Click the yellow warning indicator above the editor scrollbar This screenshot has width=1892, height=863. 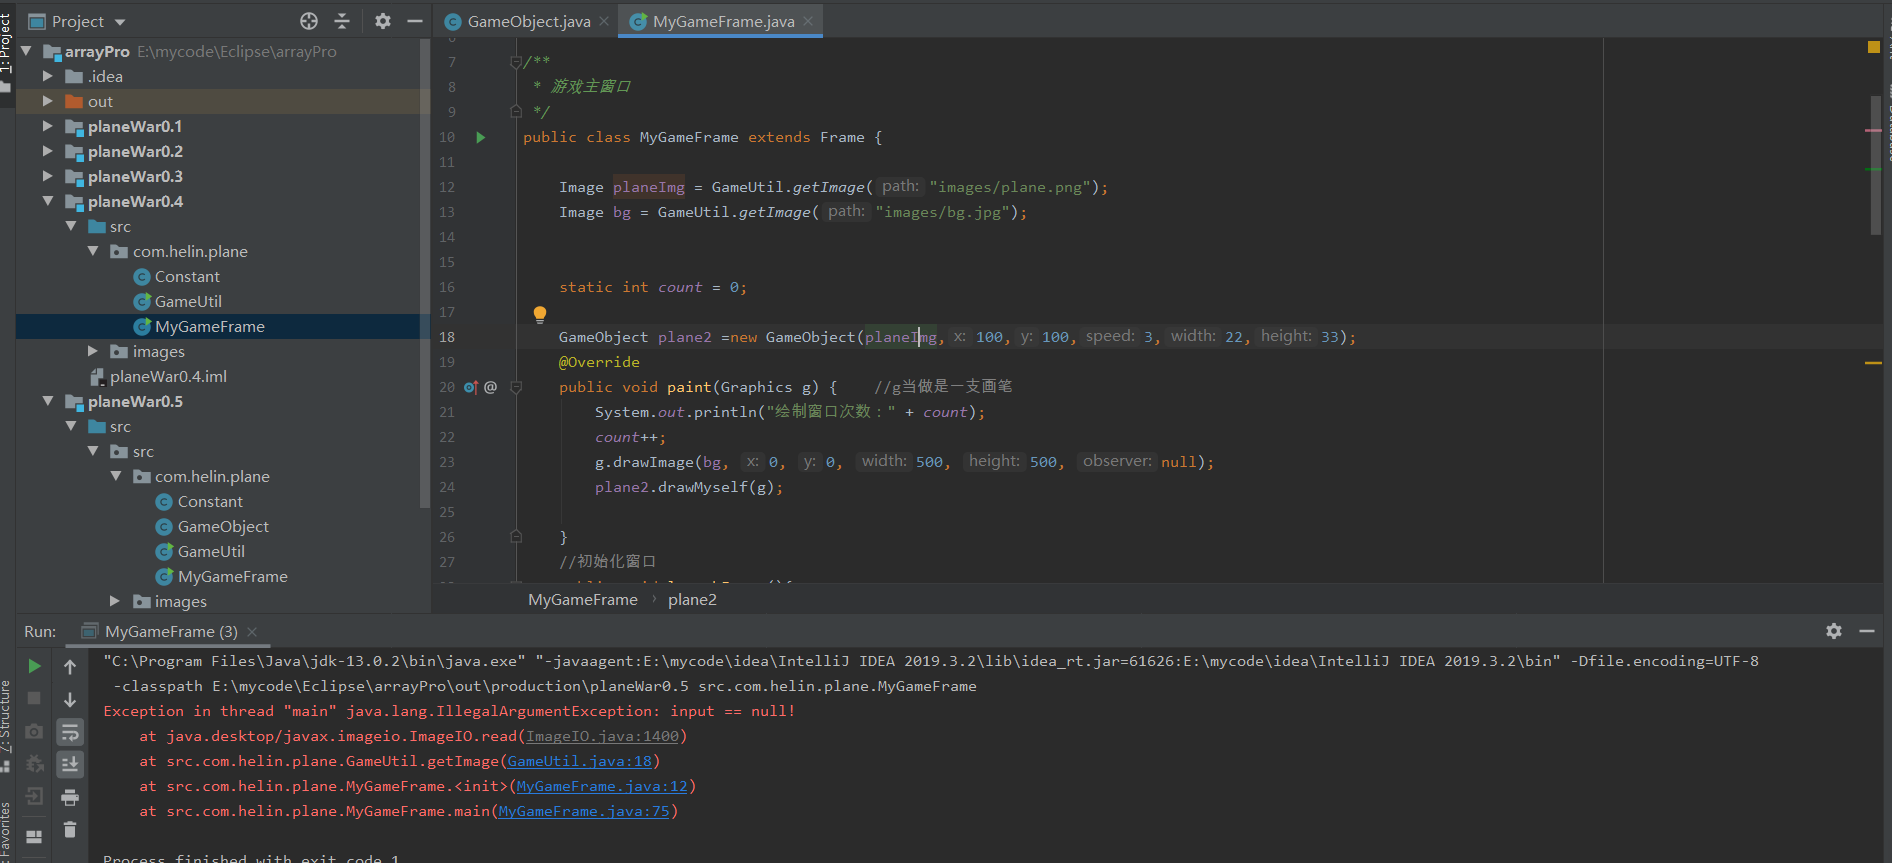tap(1874, 47)
